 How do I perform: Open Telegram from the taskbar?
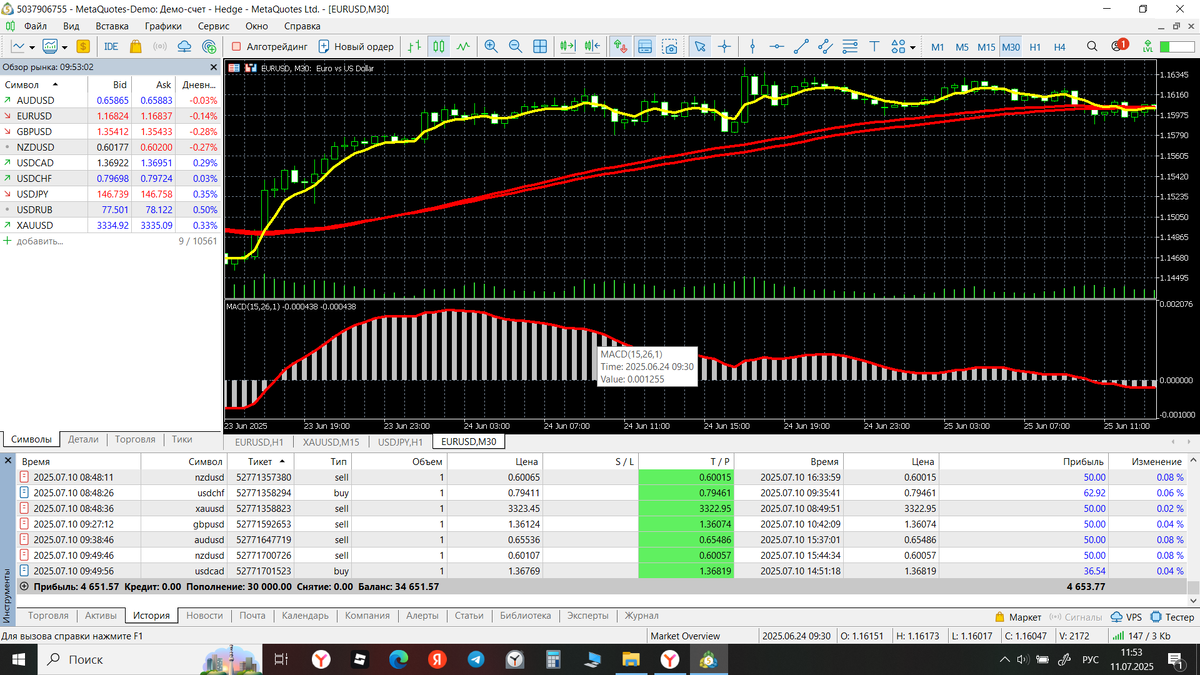click(x=475, y=659)
